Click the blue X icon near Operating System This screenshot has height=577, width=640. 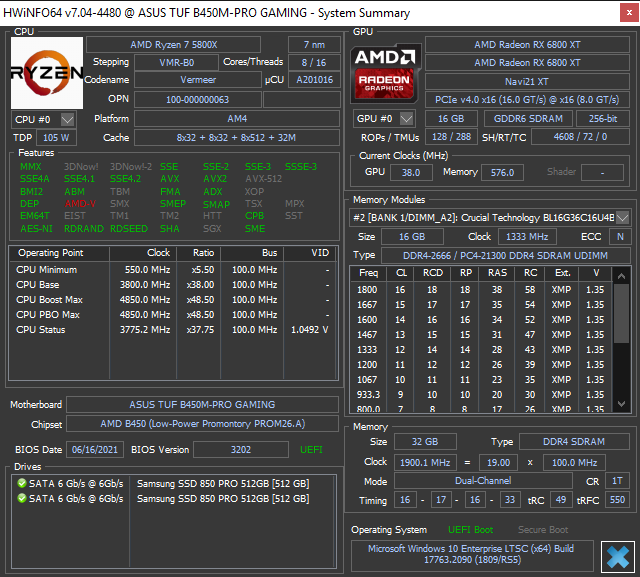(618, 557)
